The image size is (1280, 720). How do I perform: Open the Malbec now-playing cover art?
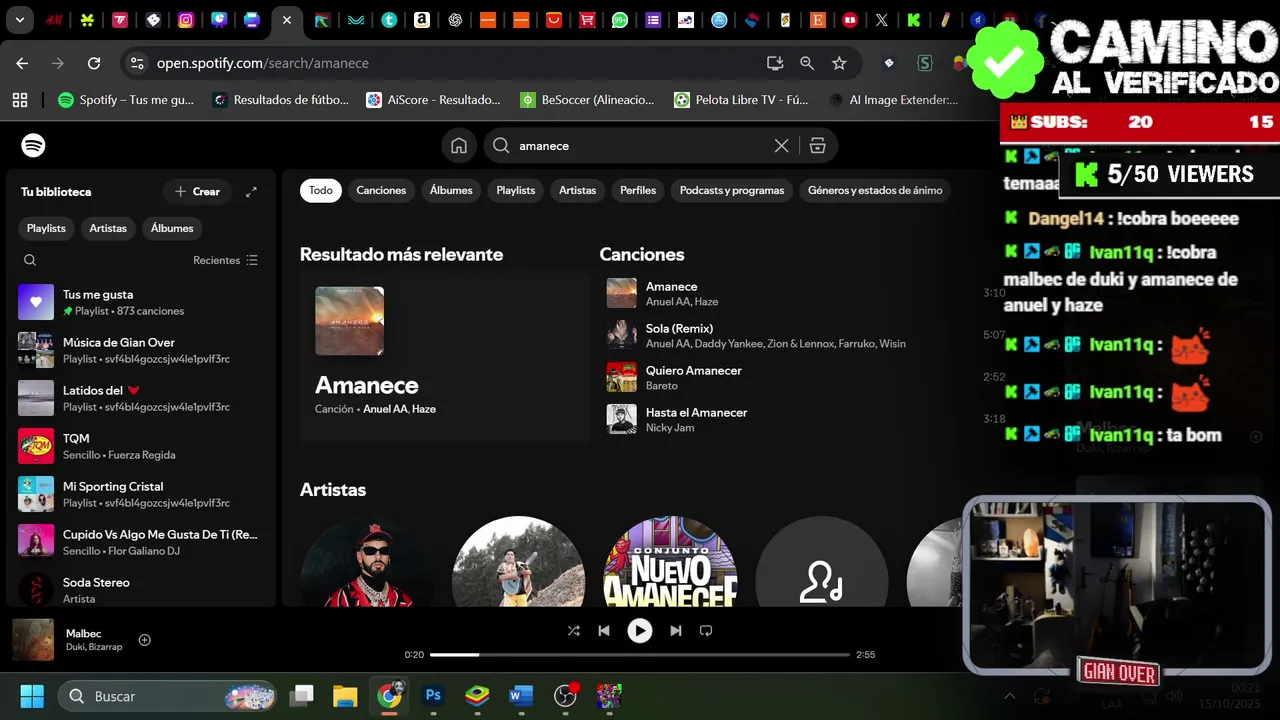(33, 640)
